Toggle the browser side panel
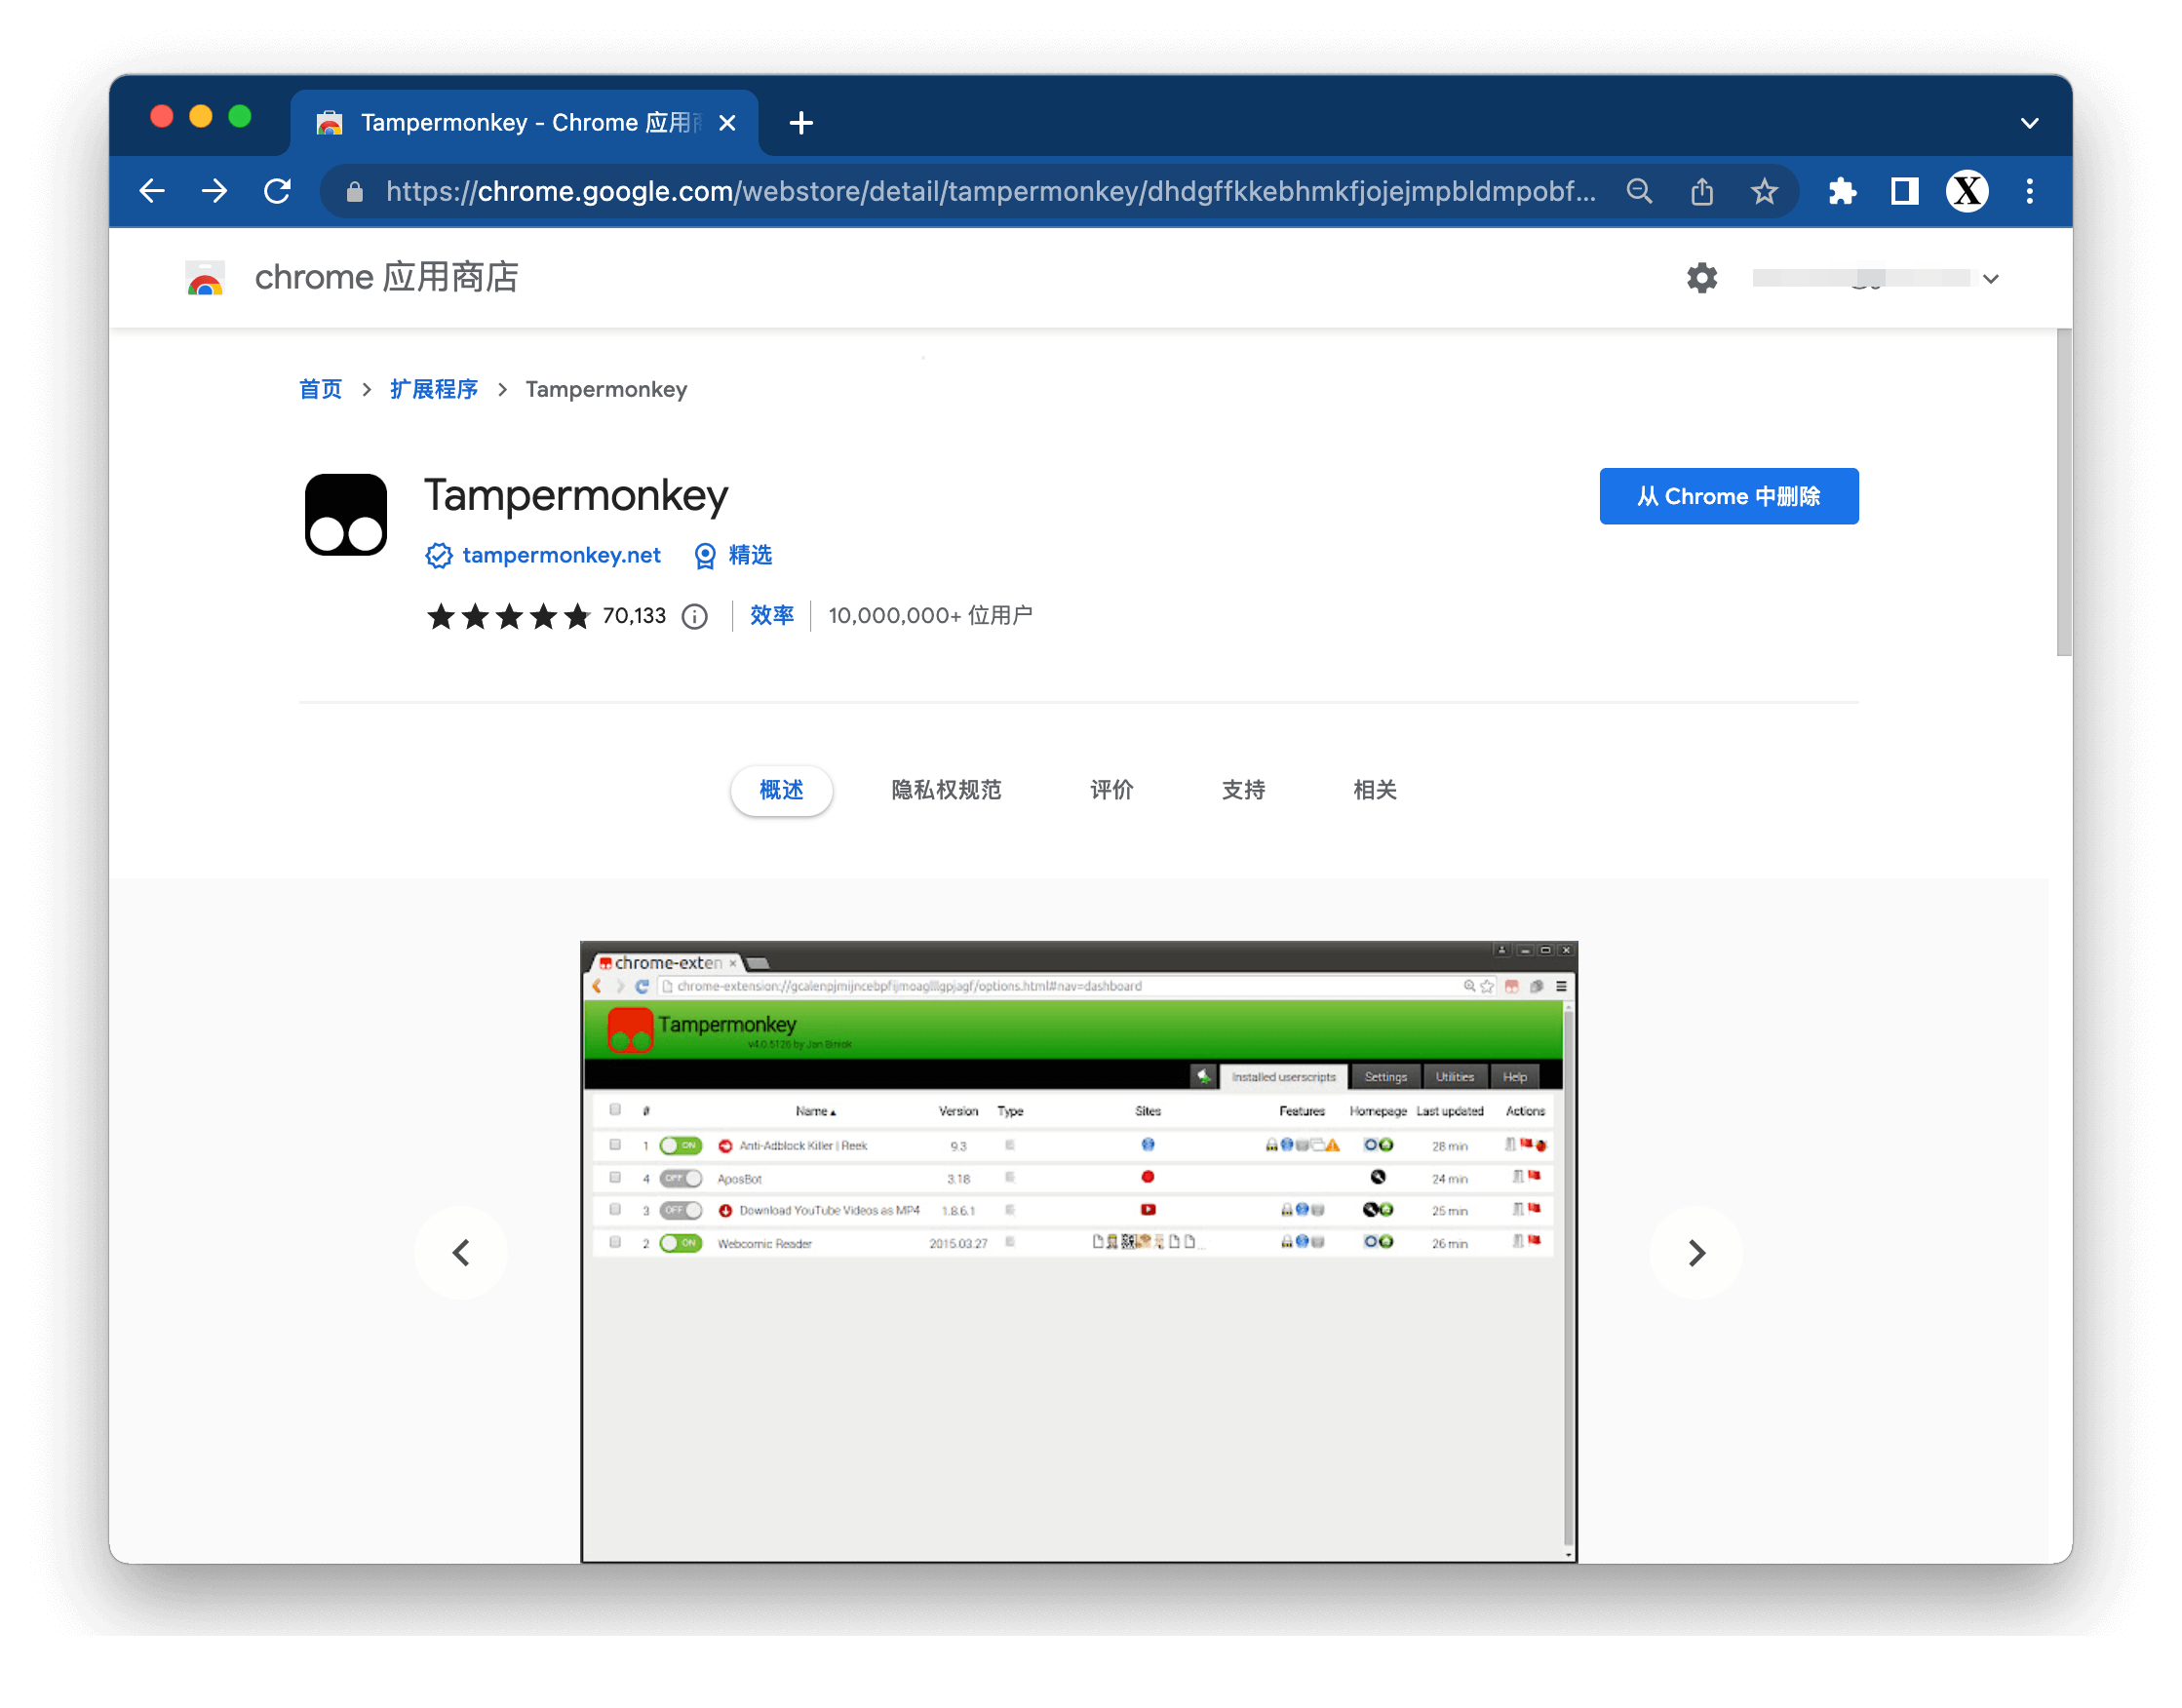This screenshot has height=1708, width=2182. tap(1904, 191)
